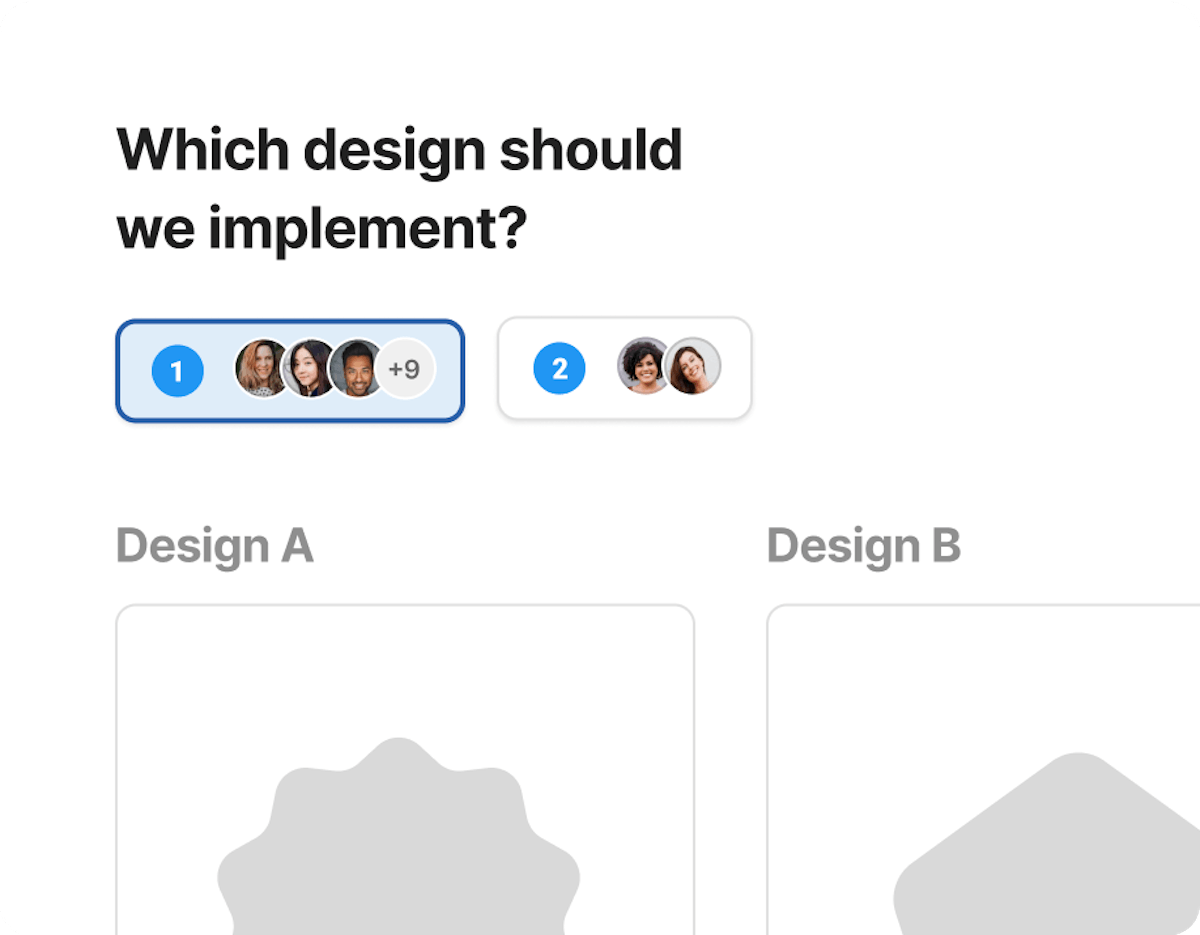Click the first voter avatar in option 1
1200x935 pixels.
click(260, 369)
